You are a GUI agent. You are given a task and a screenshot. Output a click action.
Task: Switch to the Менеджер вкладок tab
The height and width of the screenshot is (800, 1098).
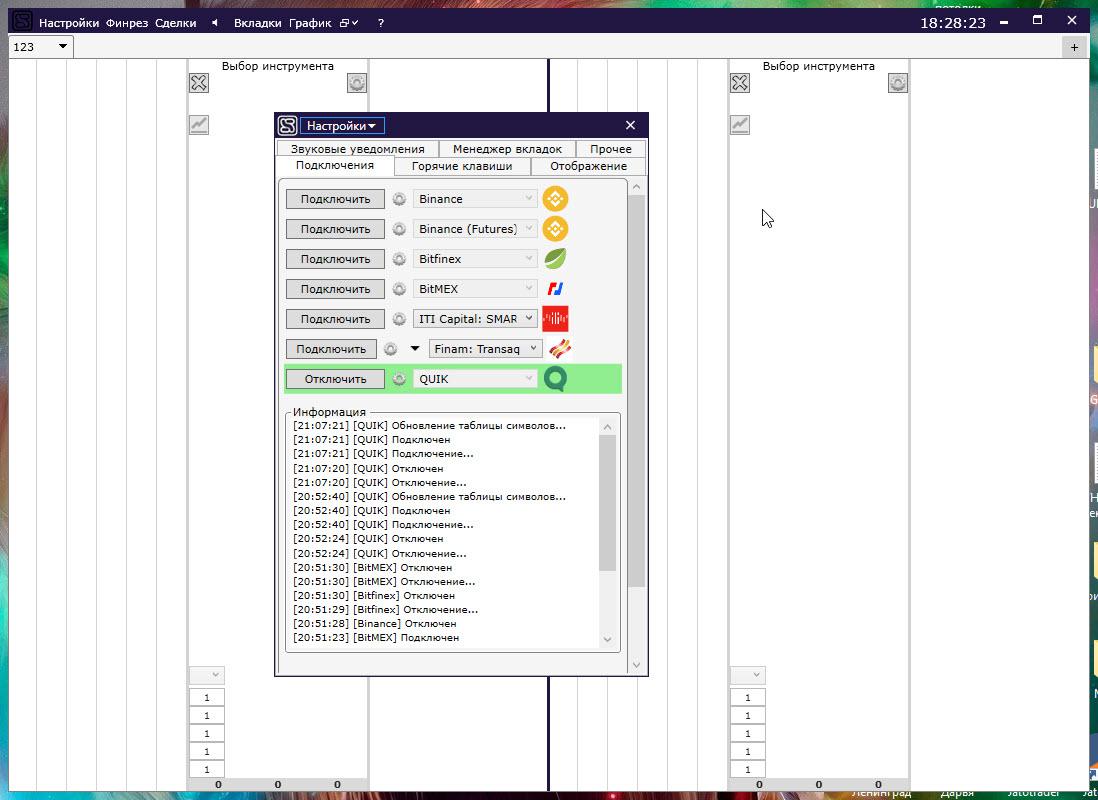pos(507,149)
